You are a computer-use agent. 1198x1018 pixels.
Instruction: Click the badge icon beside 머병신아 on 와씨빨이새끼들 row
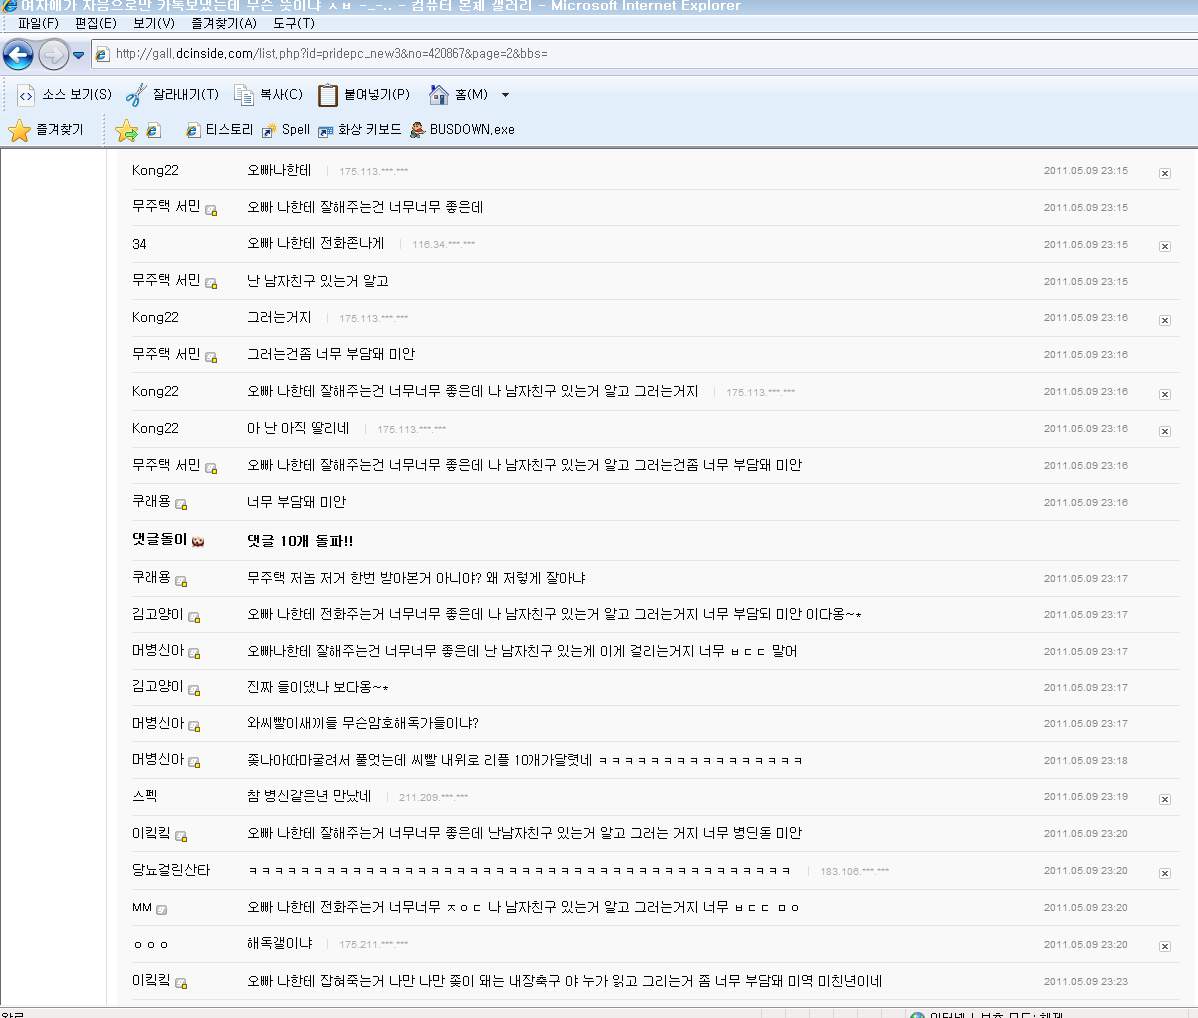(x=194, y=726)
